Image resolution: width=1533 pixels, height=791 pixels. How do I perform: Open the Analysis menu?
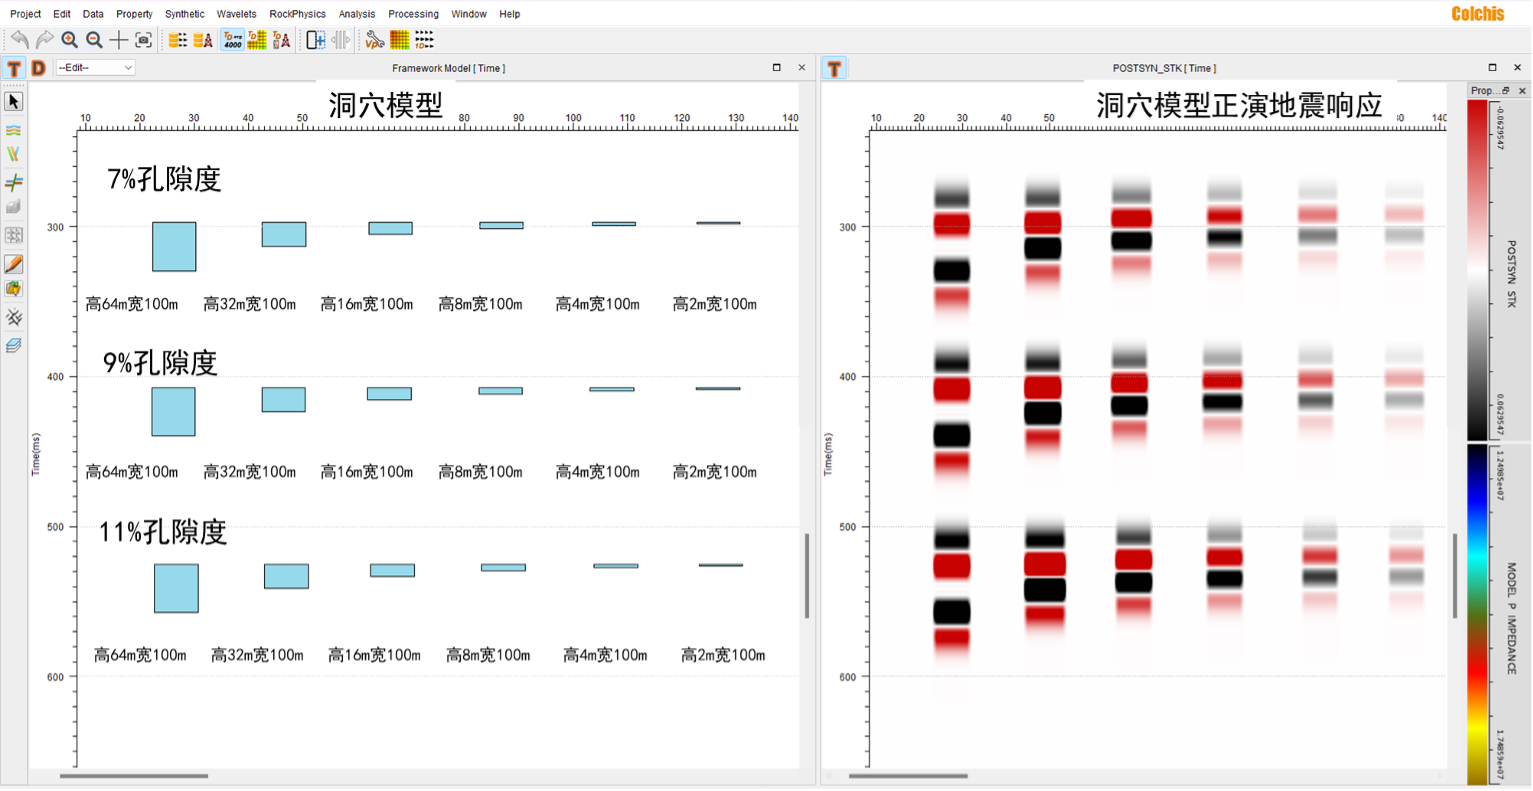pyautogui.click(x=357, y=14)
